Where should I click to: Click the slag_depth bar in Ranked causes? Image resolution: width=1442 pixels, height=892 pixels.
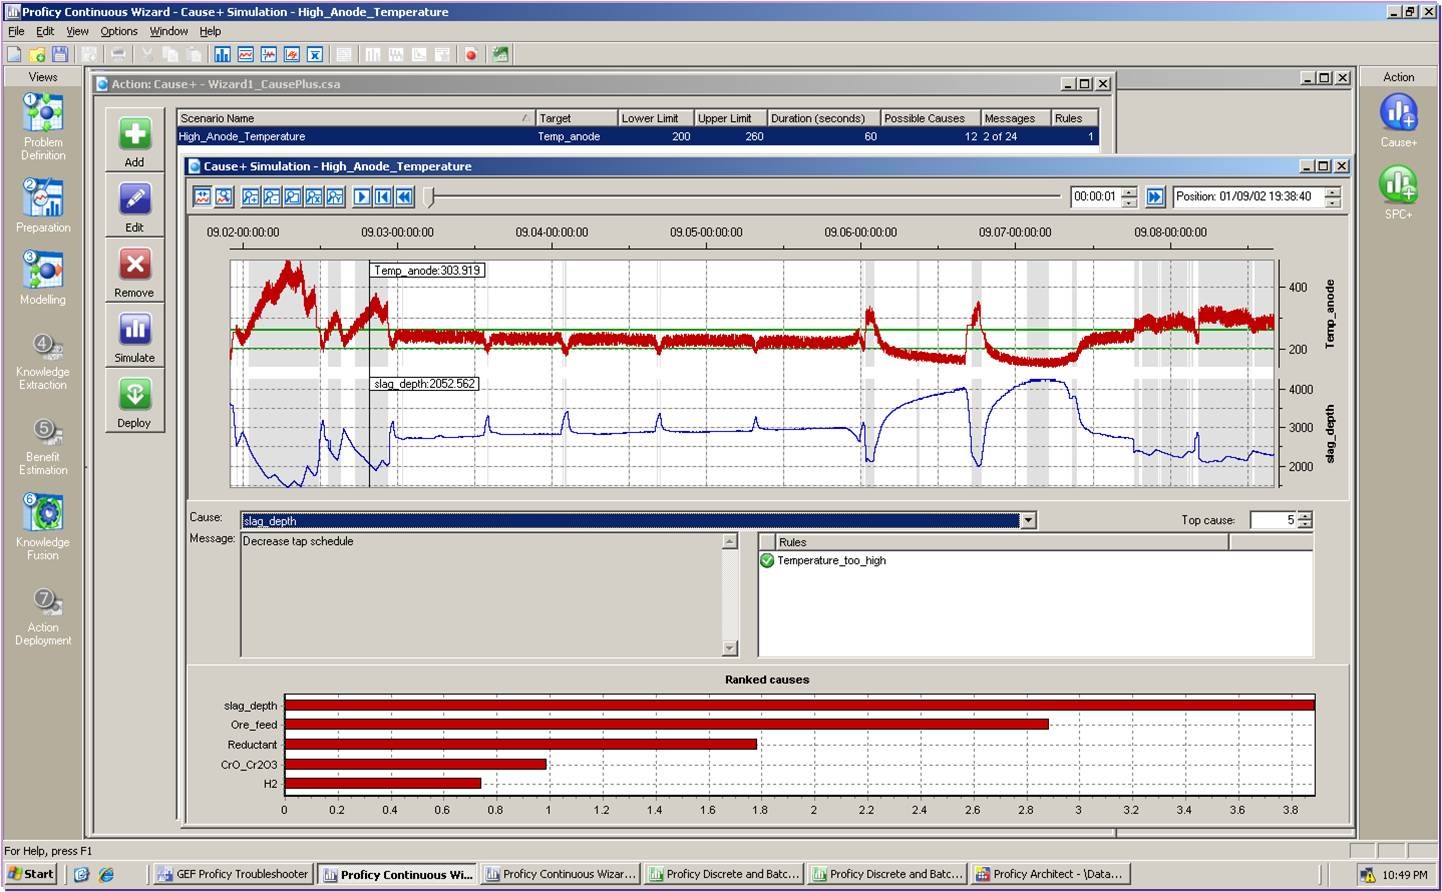[x=799, y=705]
